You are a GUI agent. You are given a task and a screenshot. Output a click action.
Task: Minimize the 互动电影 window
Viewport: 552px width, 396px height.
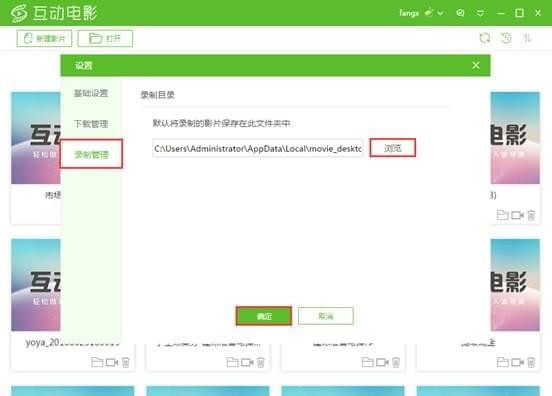[x=501, y=13]
